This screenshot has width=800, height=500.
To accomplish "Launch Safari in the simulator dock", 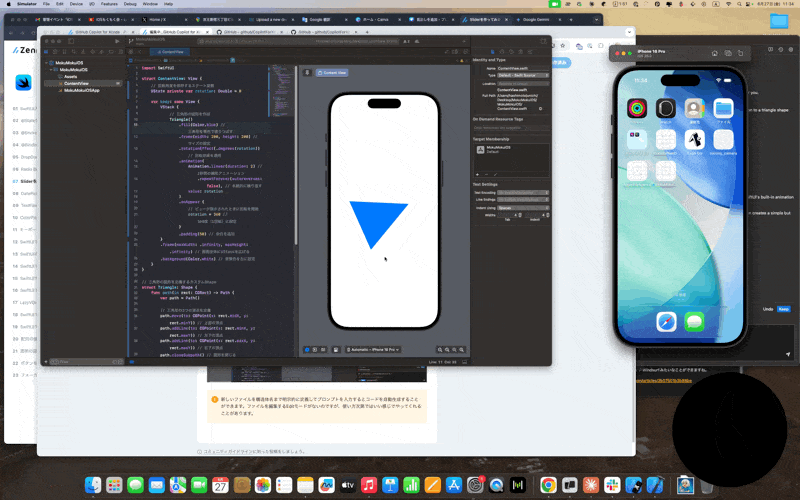I will click(x=666, y=322).
